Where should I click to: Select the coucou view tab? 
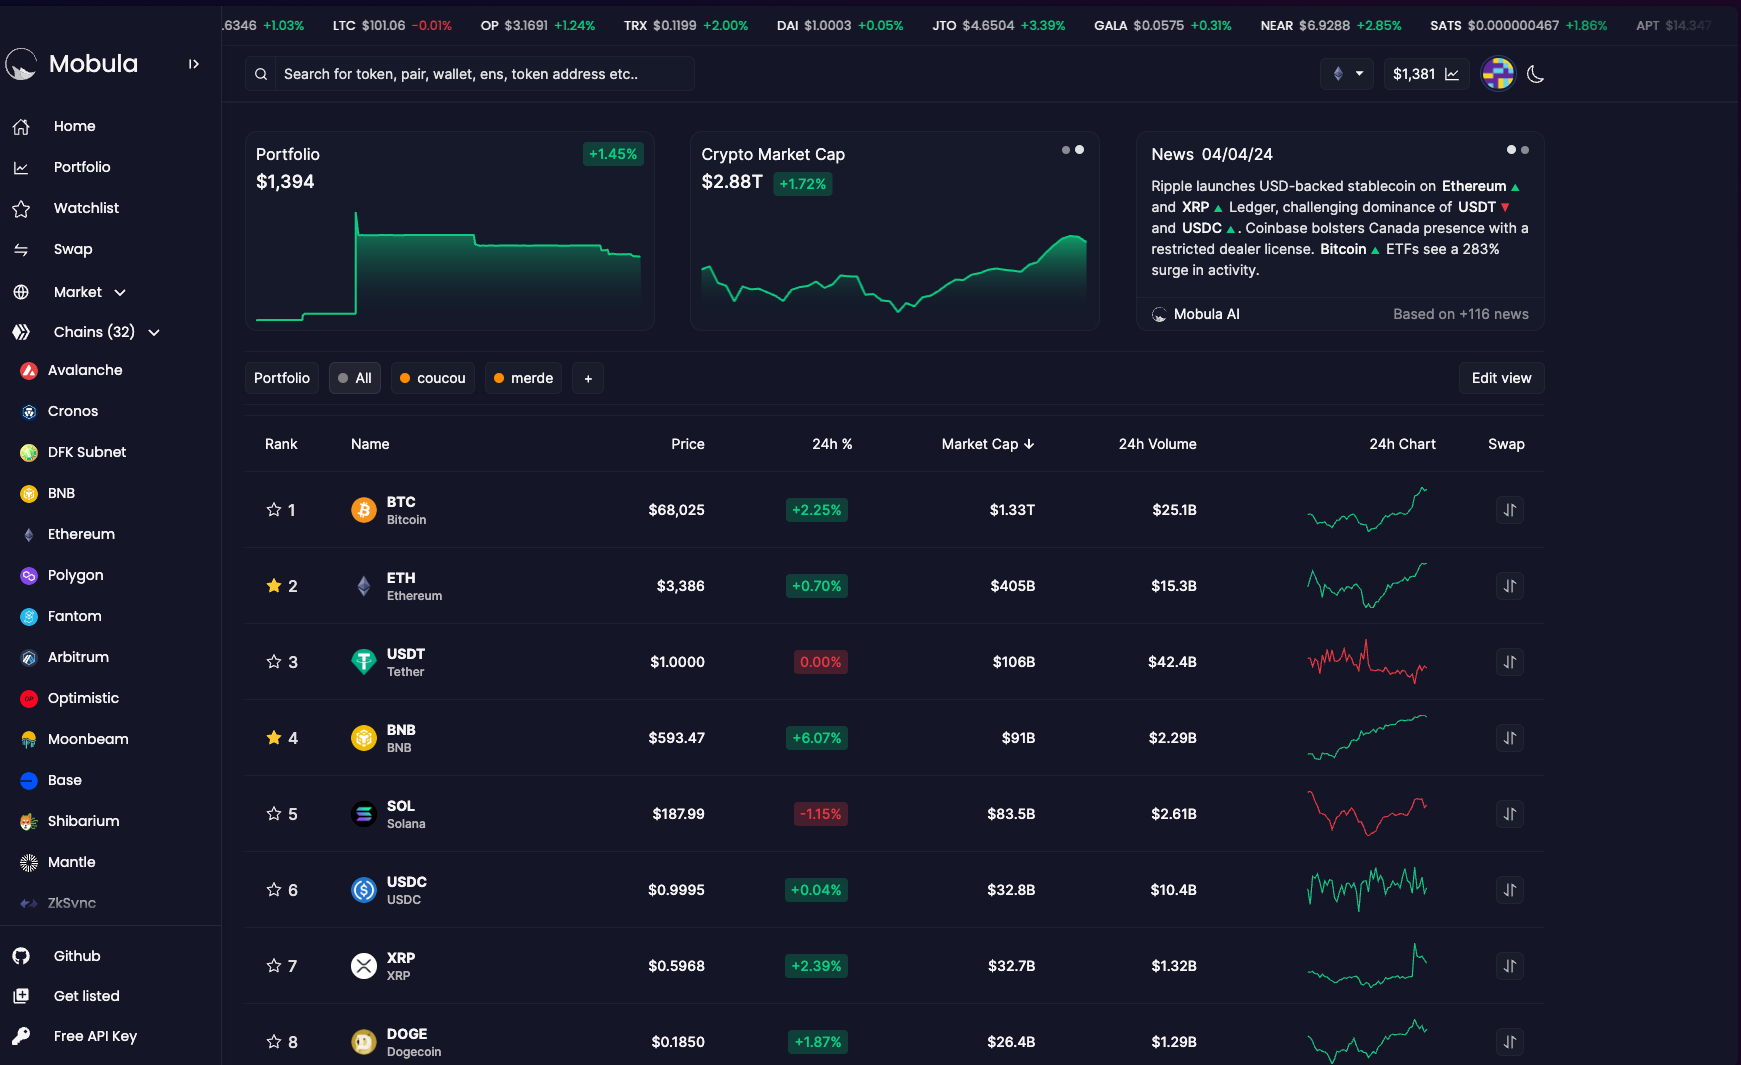coord(433,378)
